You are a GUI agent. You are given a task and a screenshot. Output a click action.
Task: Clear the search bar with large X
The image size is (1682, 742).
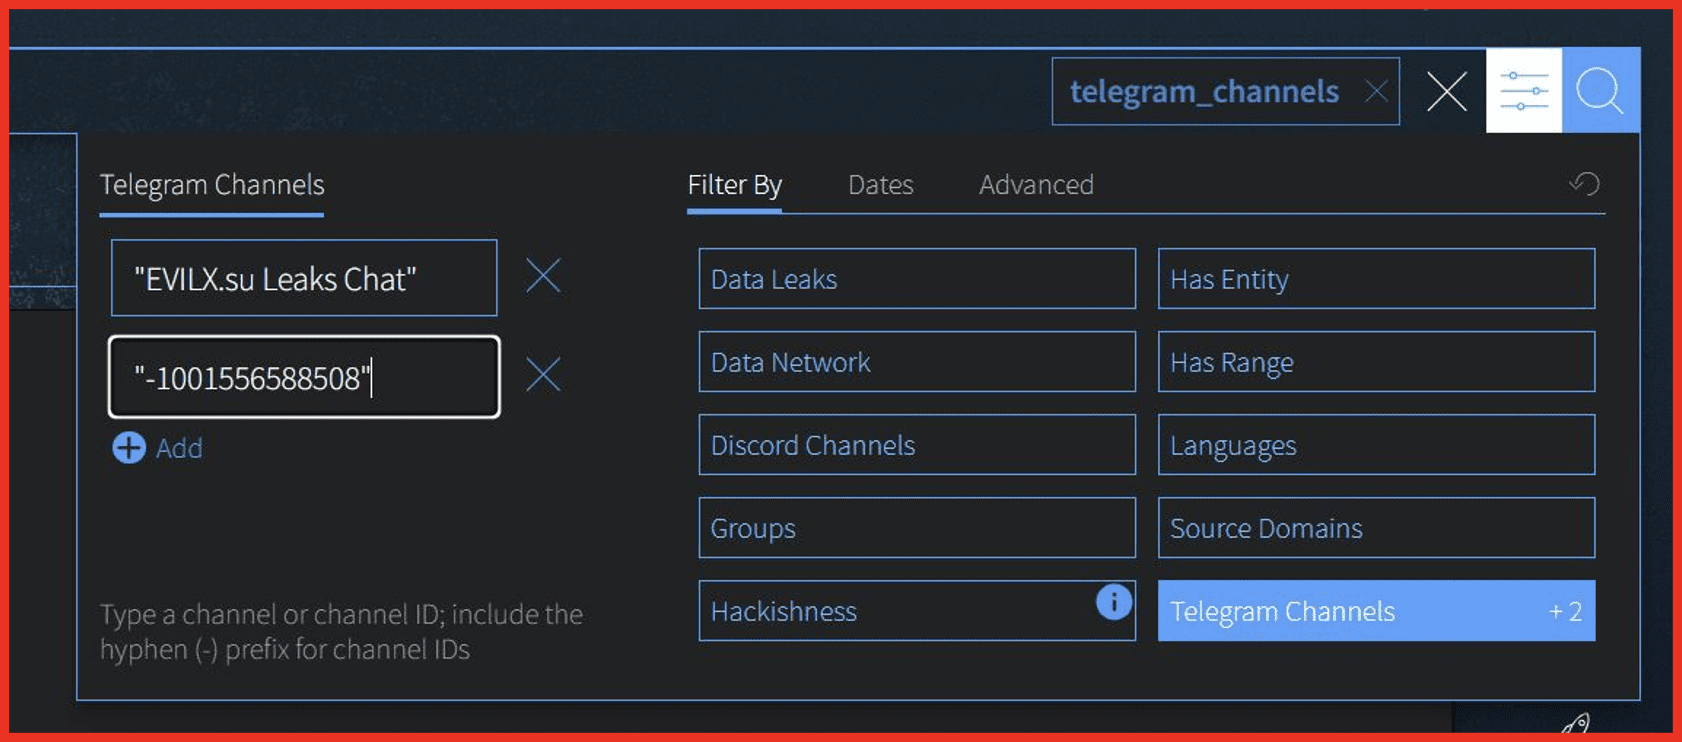click(1446, 91)
